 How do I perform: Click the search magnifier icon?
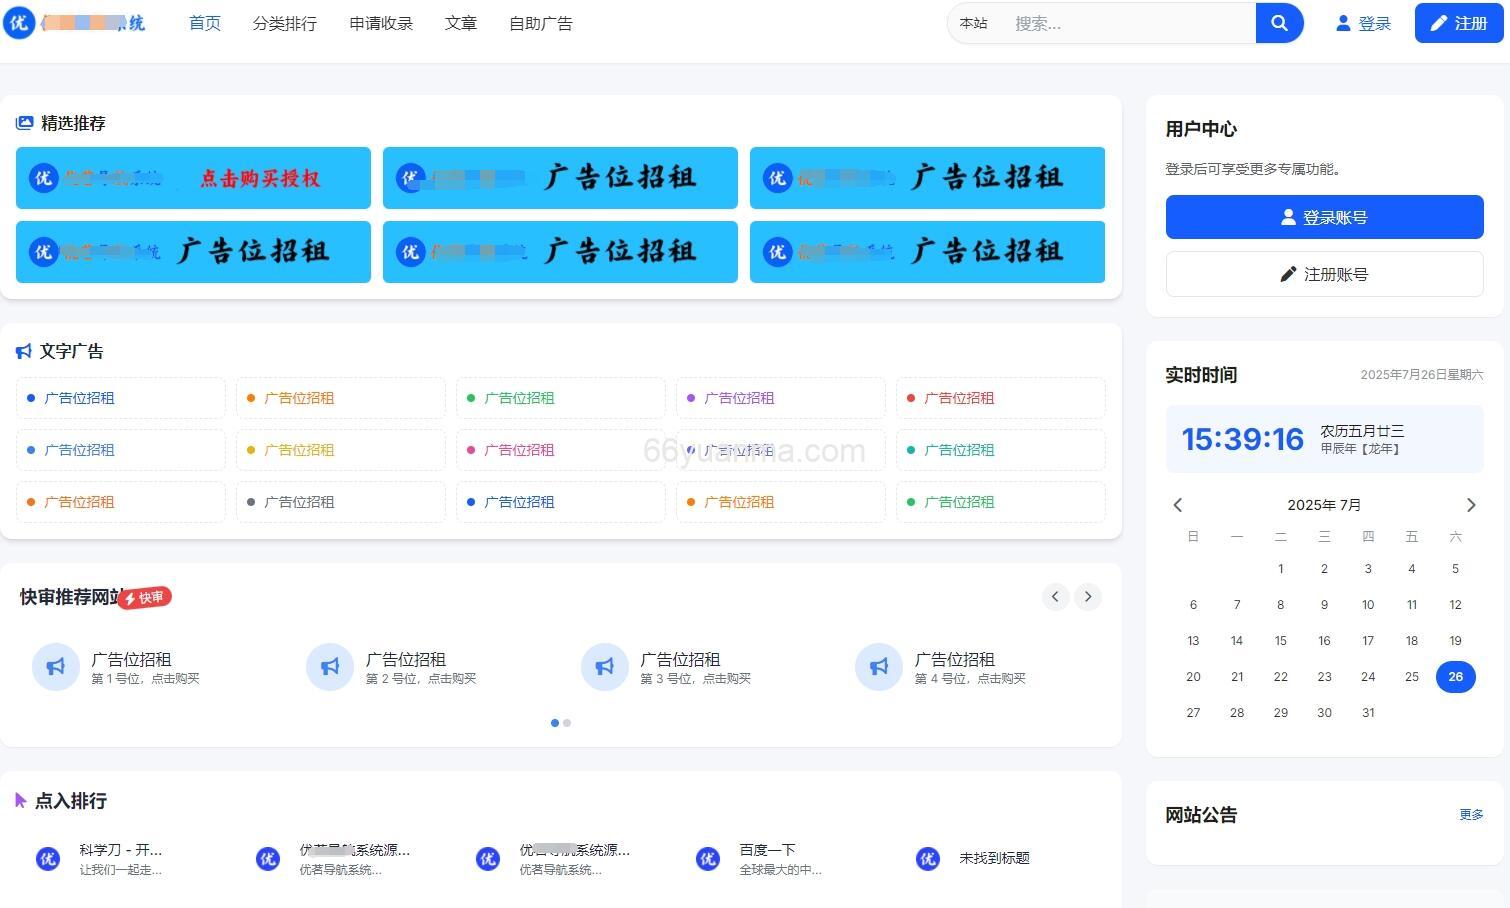pos(1279,23)
